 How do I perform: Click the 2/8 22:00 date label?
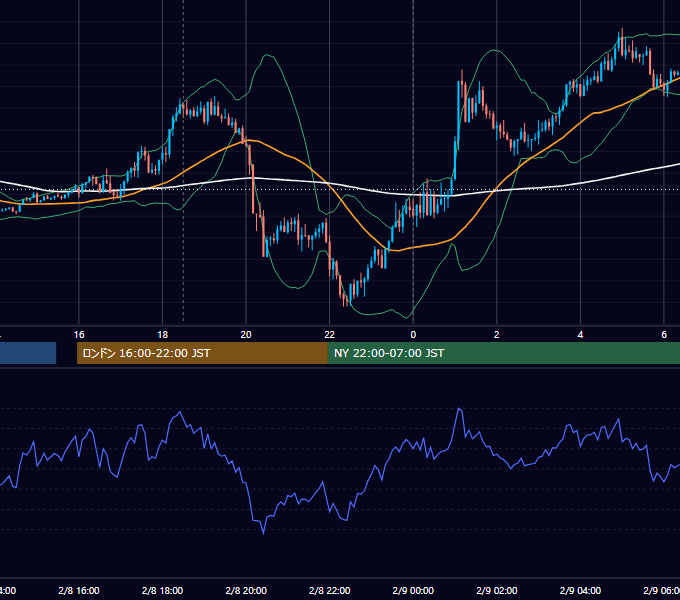pyautogui.click(x=330, y=590)
